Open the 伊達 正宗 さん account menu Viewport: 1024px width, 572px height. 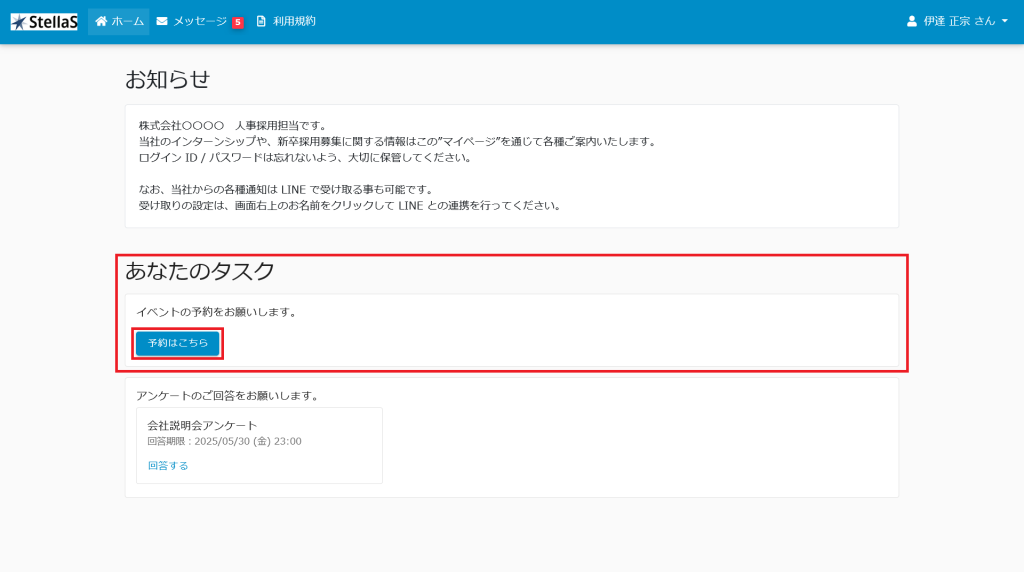point(959,21)
